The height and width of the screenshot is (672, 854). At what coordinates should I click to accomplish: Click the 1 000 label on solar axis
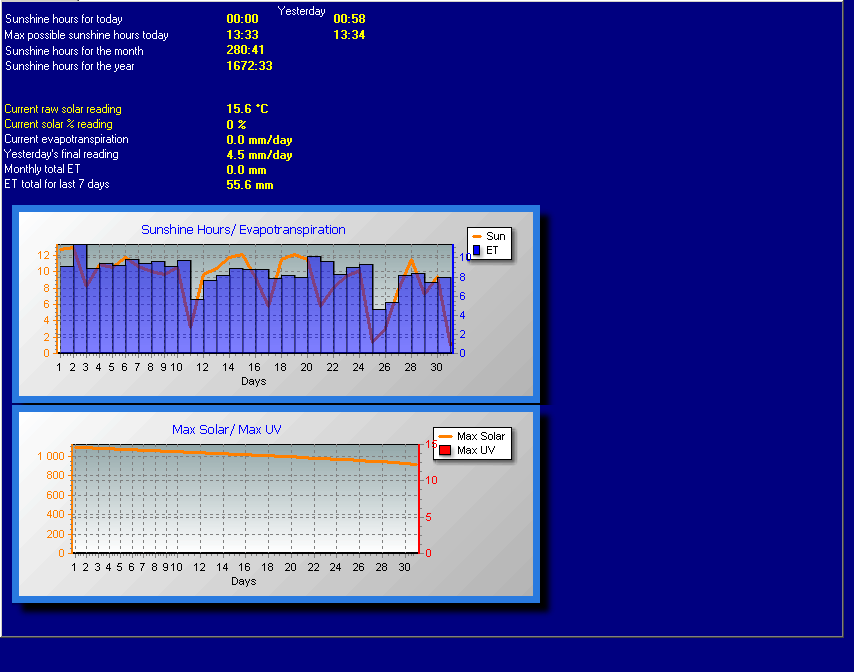51,456
